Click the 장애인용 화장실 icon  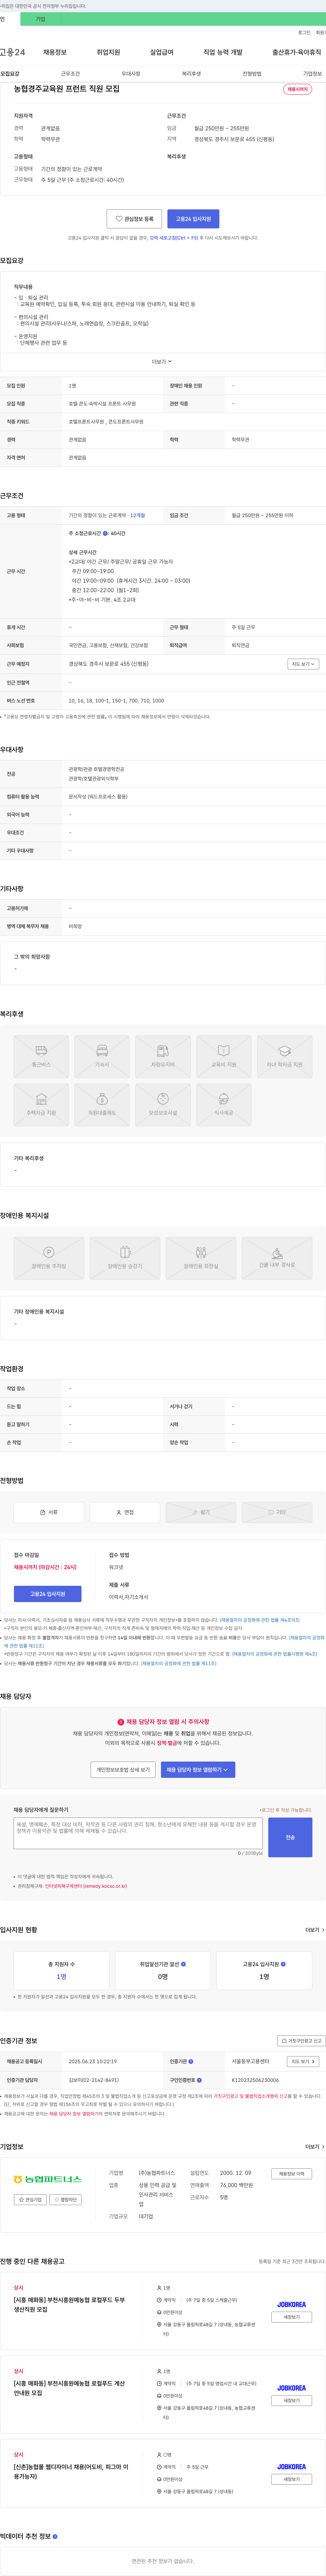(201, 1258)
